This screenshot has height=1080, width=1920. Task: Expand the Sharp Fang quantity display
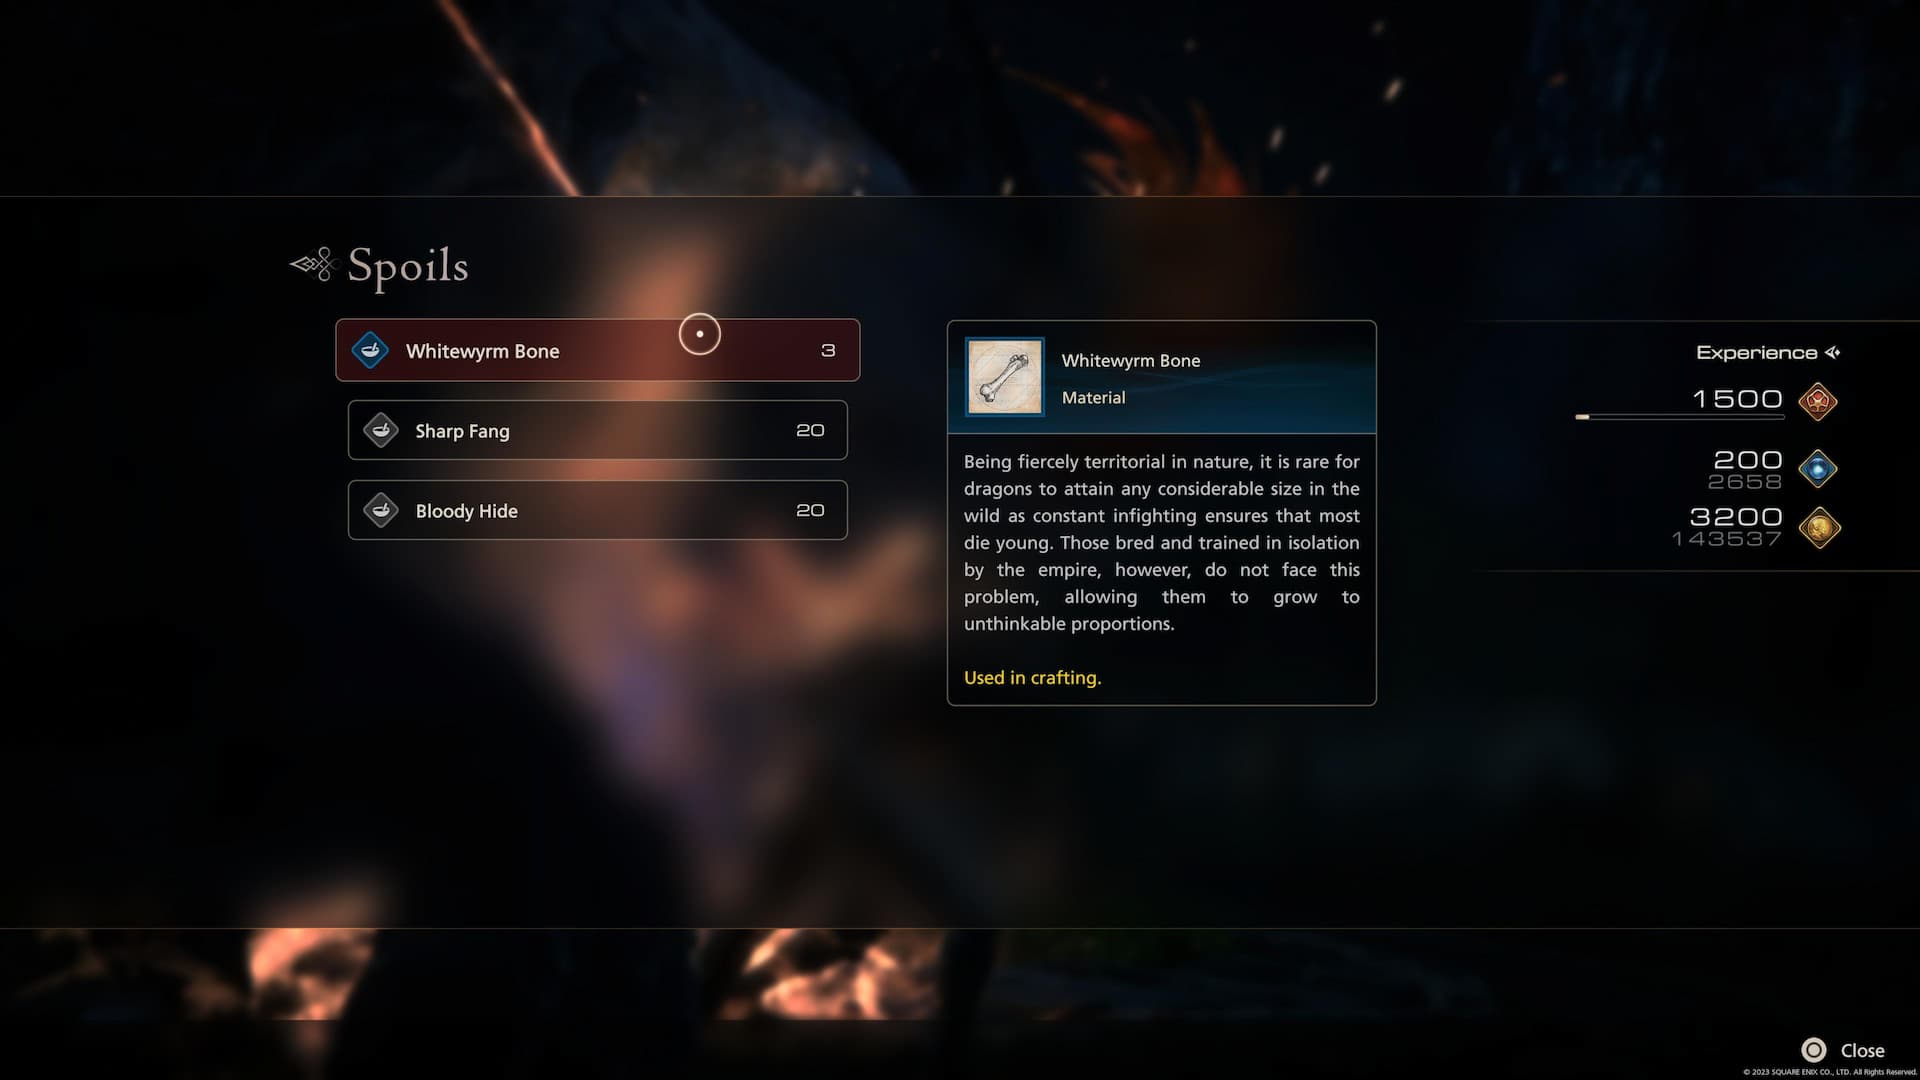(808, 430)
